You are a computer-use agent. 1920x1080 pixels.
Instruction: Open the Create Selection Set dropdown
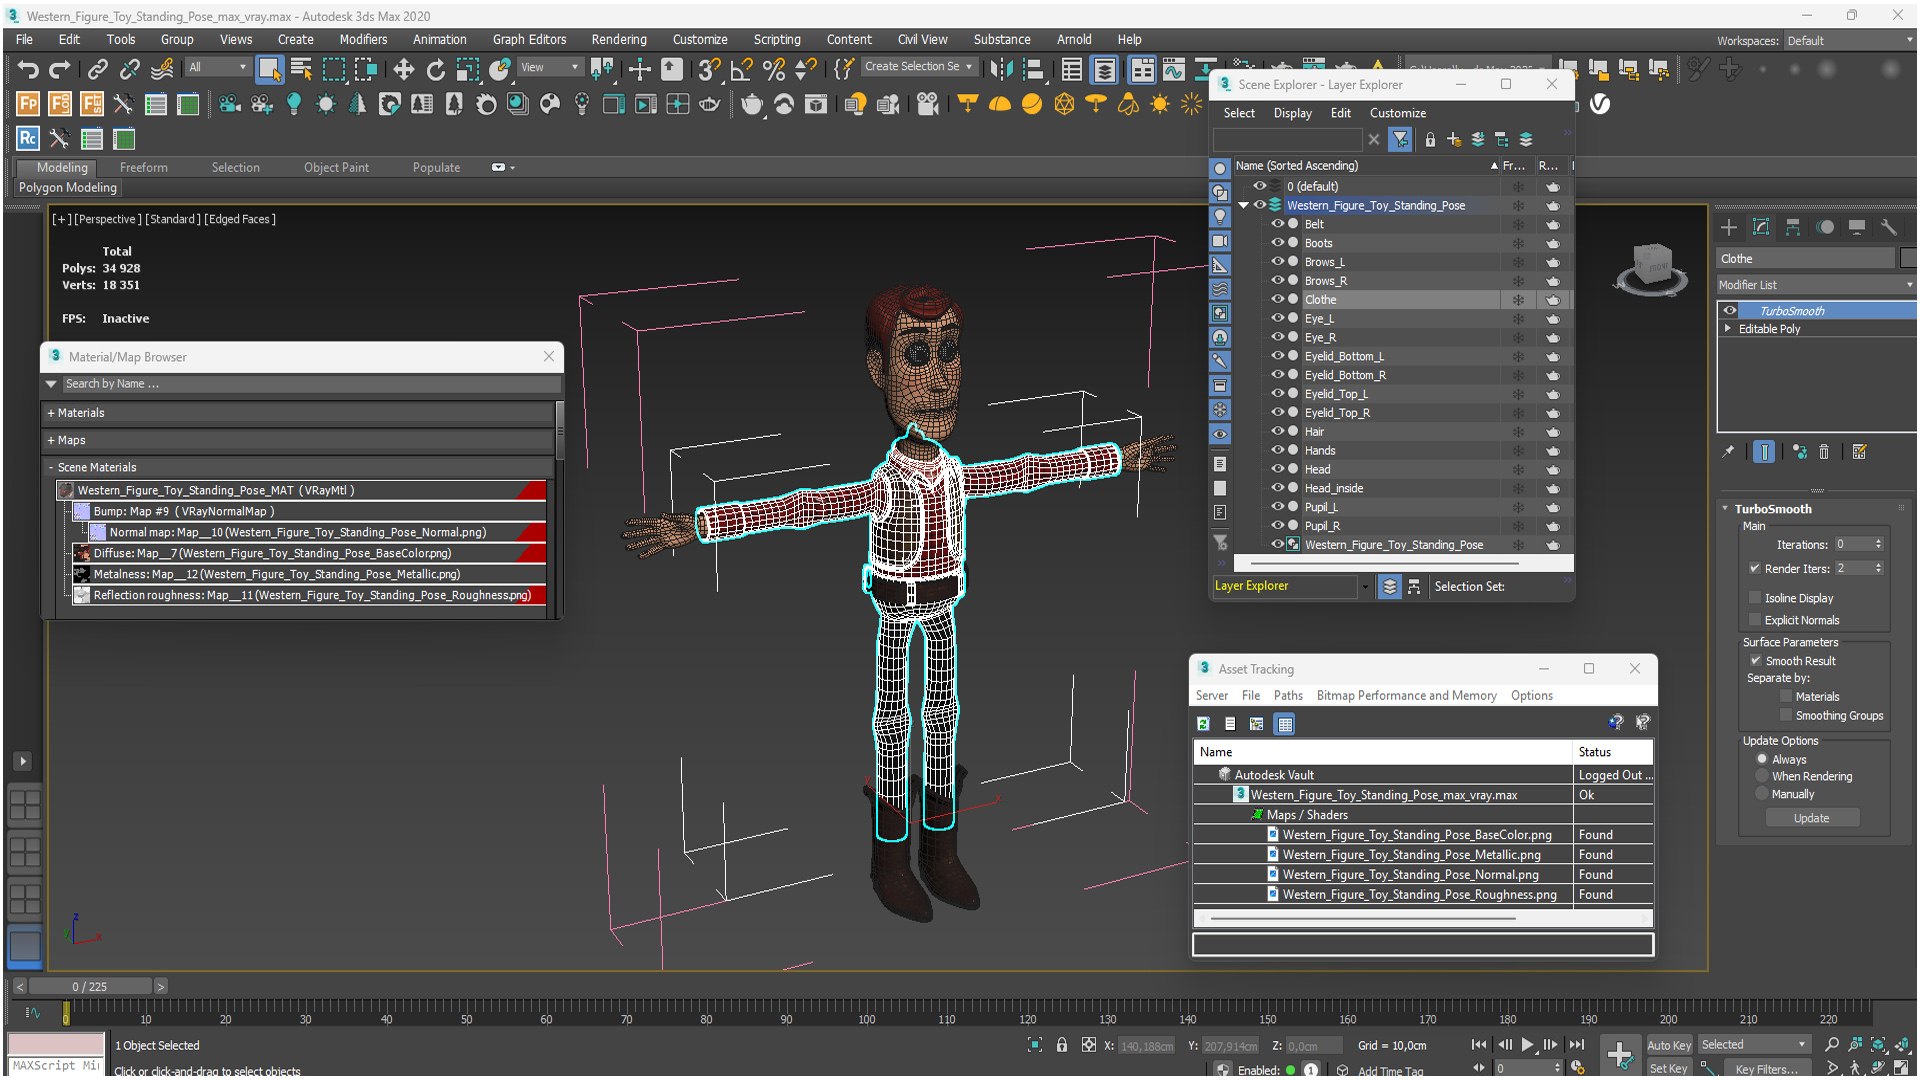point(918,67)
